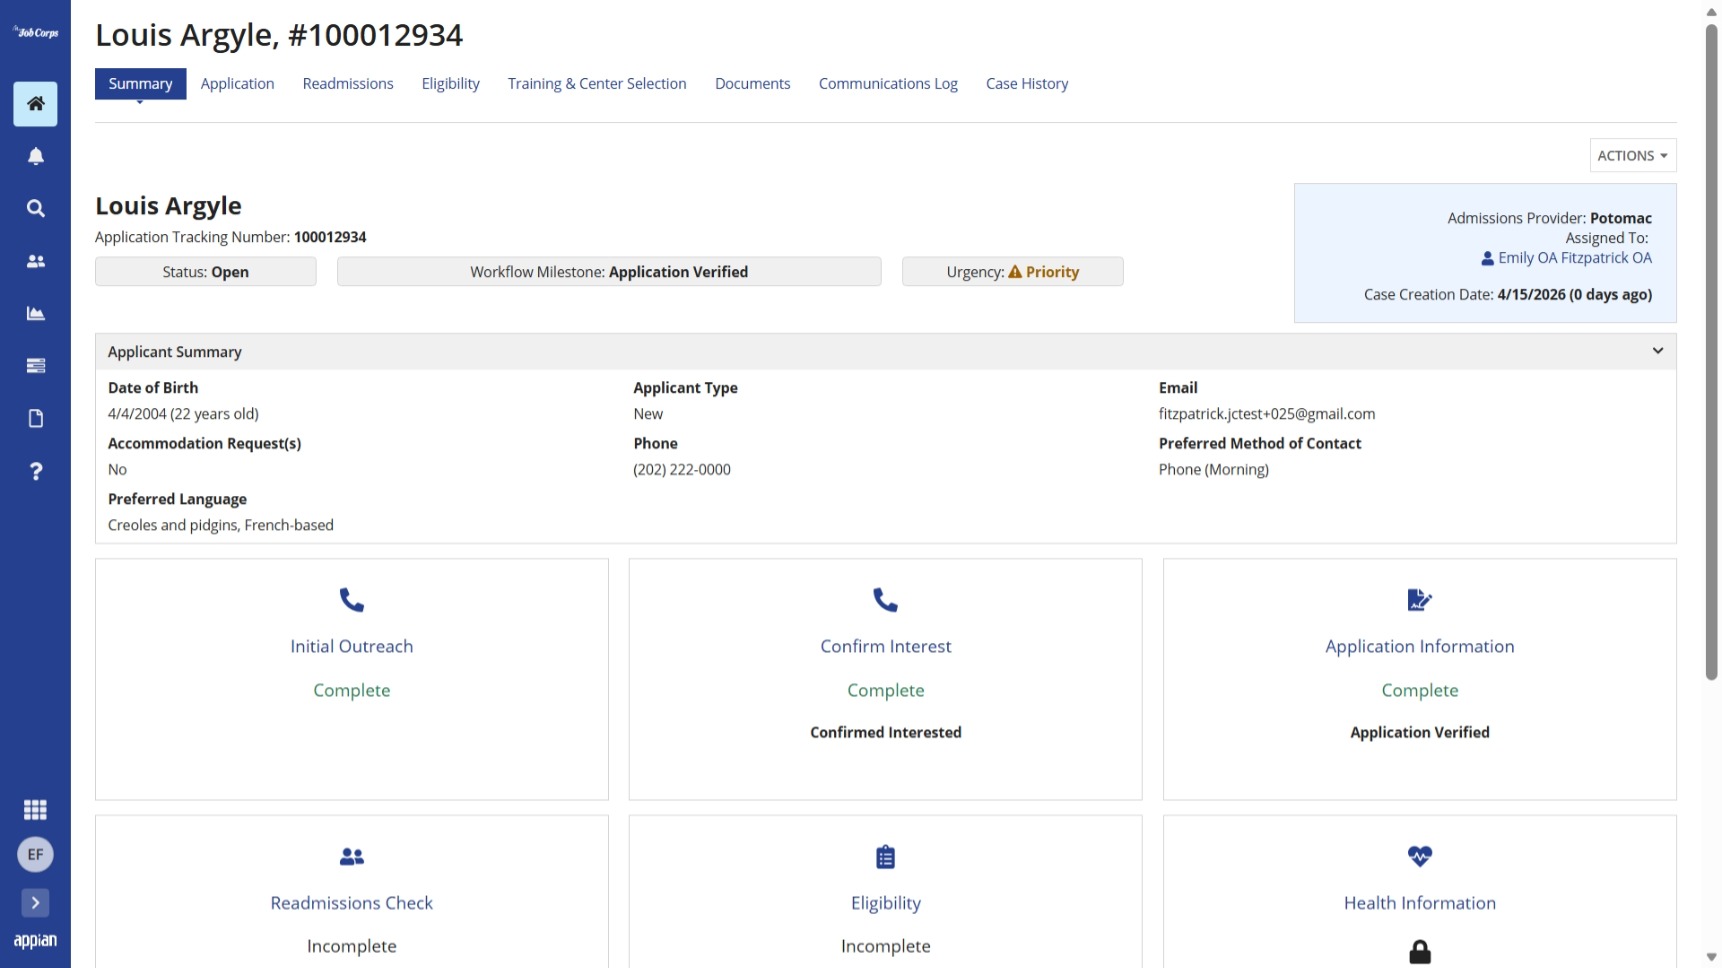Image resolution: width=1722 pixels, height=968 pixels.
Task: Click Creoles and pidgins, French-based text
Action: click(x=221, y=525)
